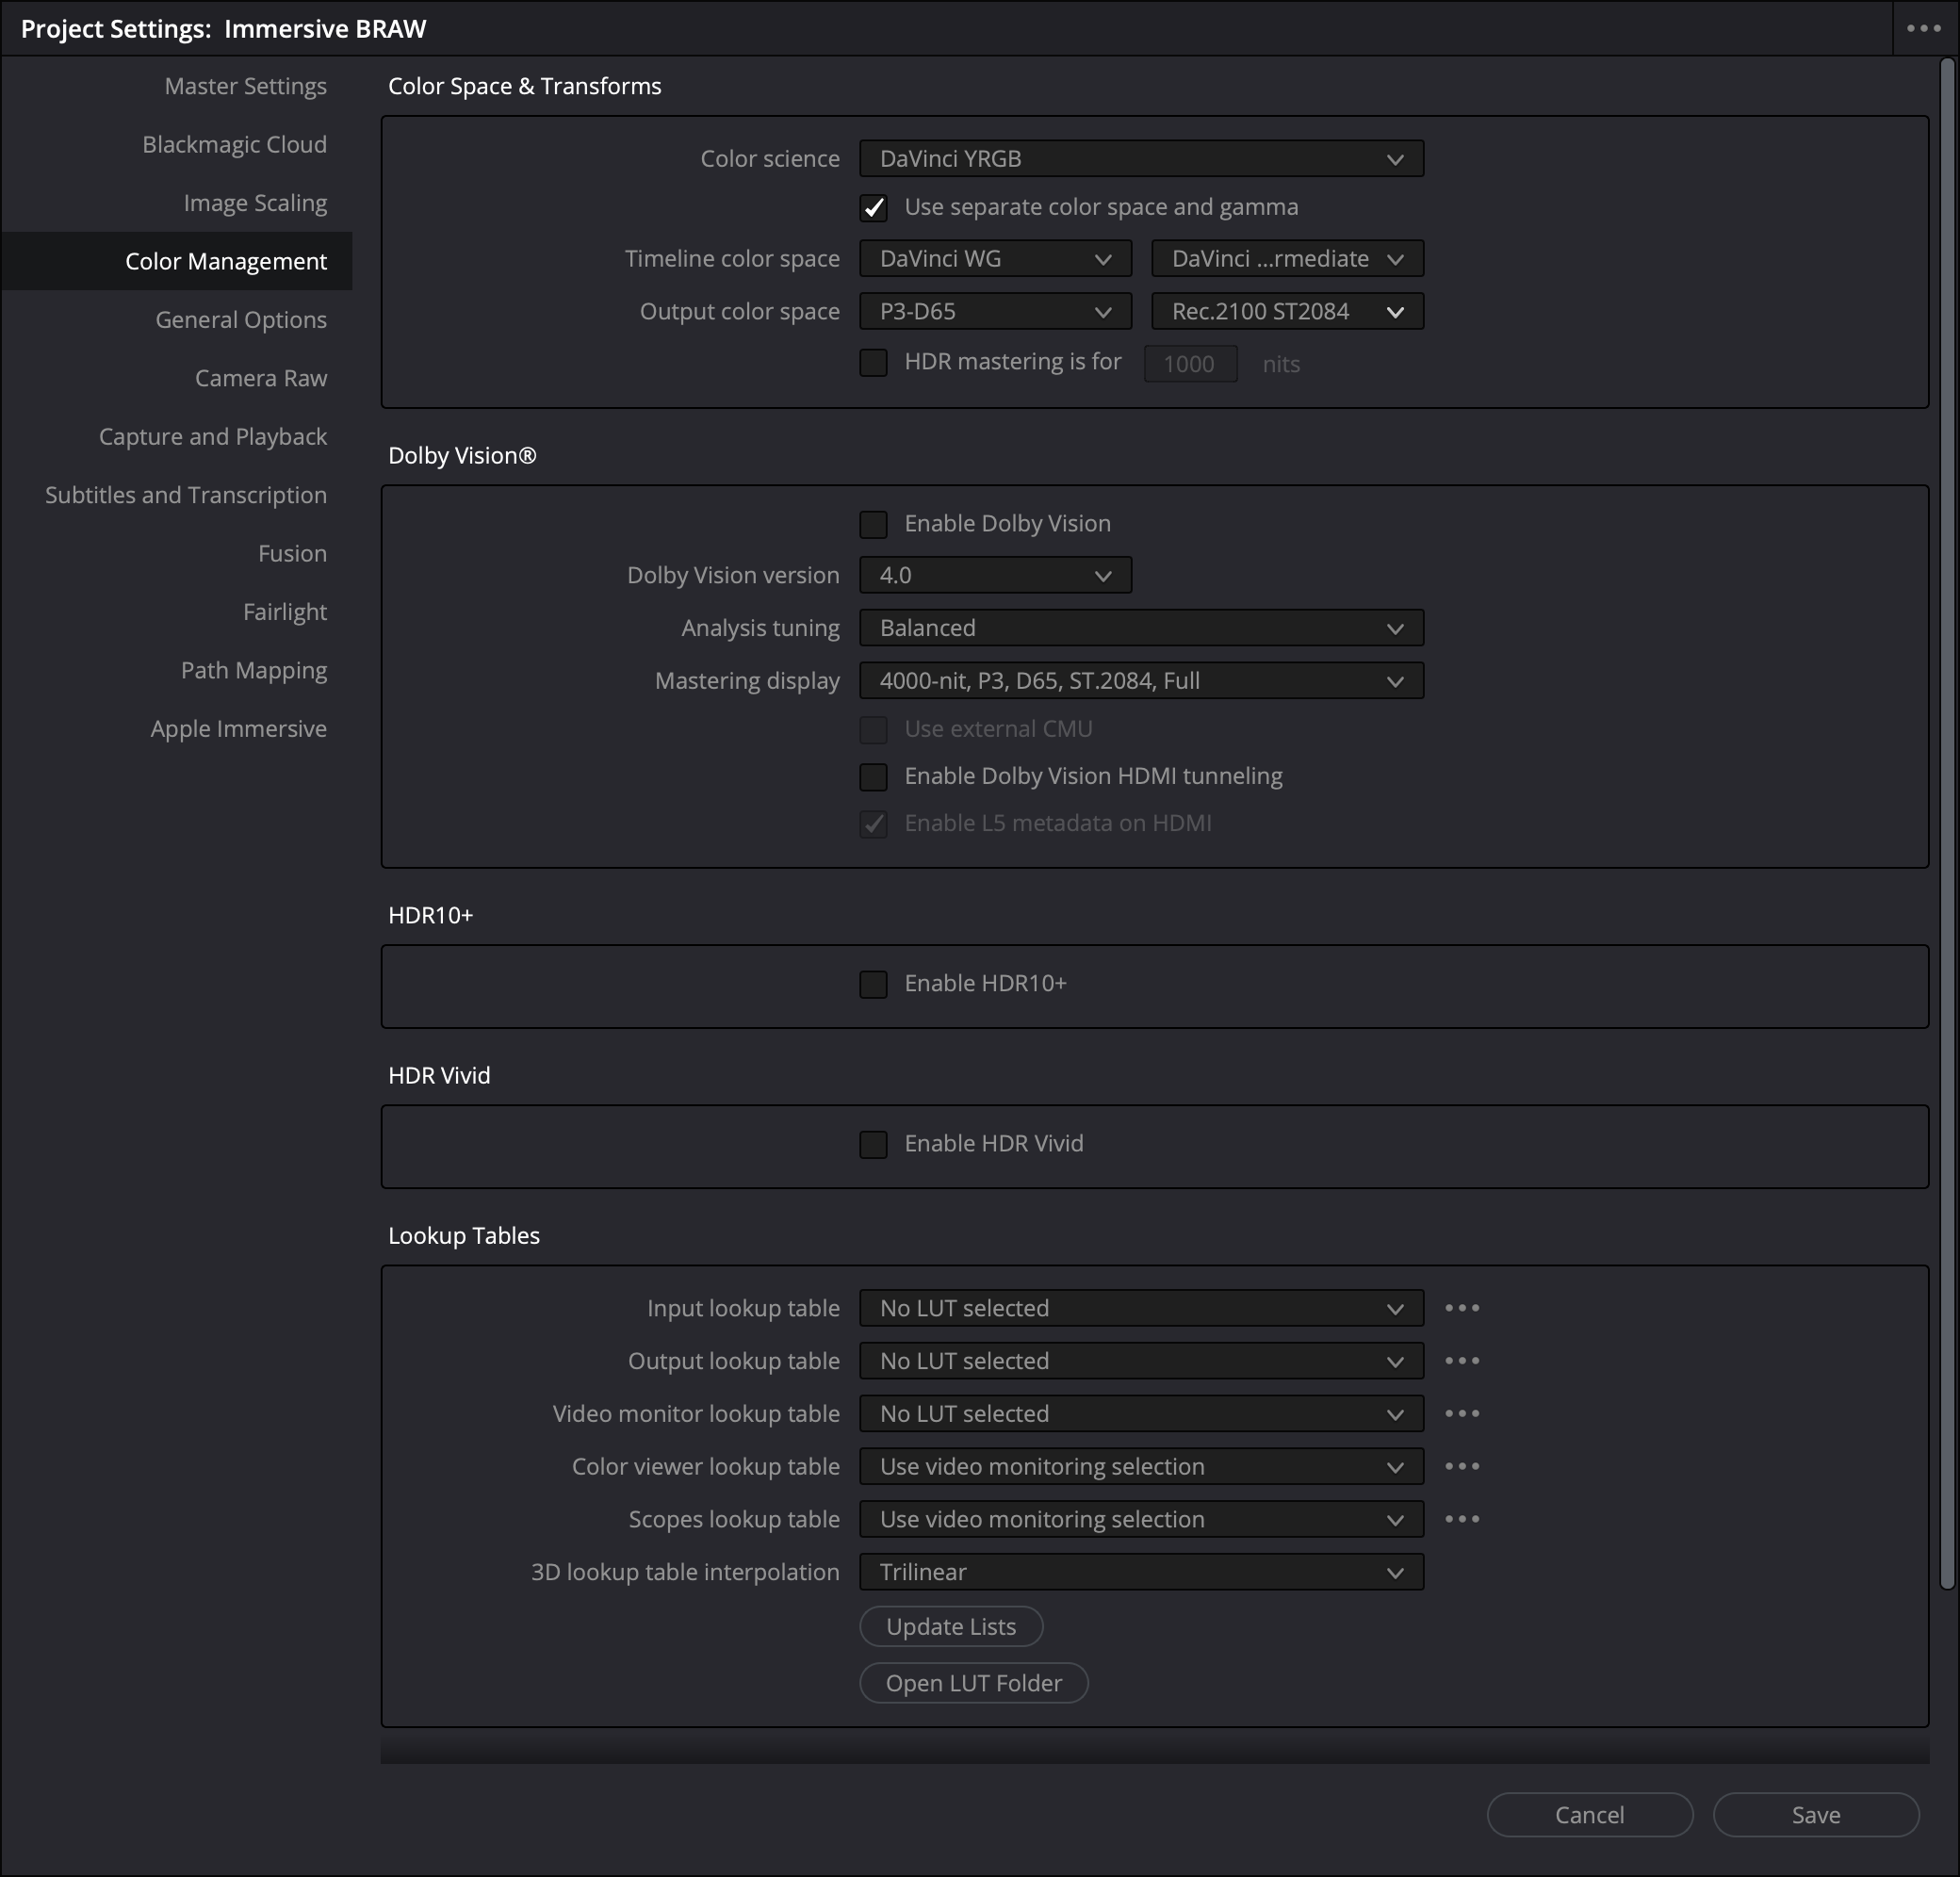Open the Color science dropdown
This screenshot has width=1960, height=1877.
coord(1141,159)
